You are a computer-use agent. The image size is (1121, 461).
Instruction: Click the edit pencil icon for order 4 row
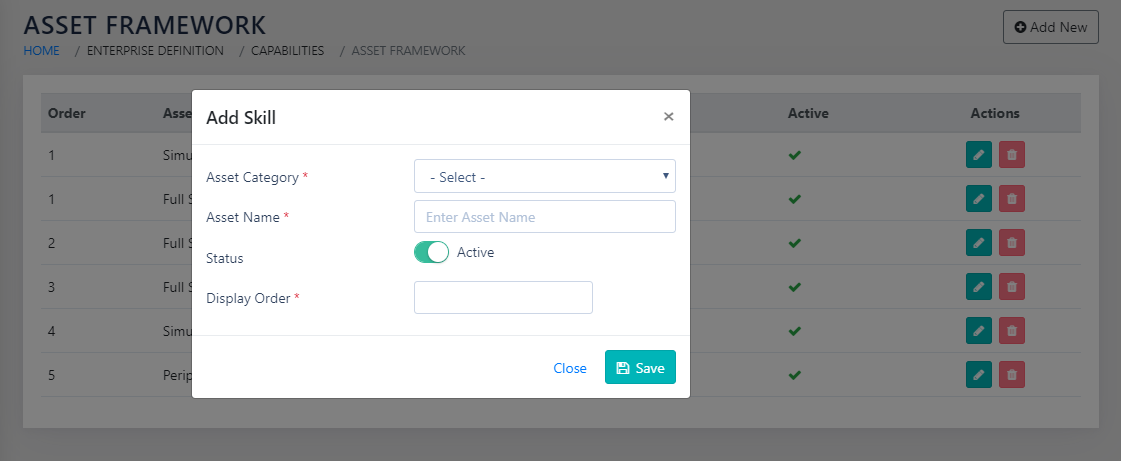point(978,331)
